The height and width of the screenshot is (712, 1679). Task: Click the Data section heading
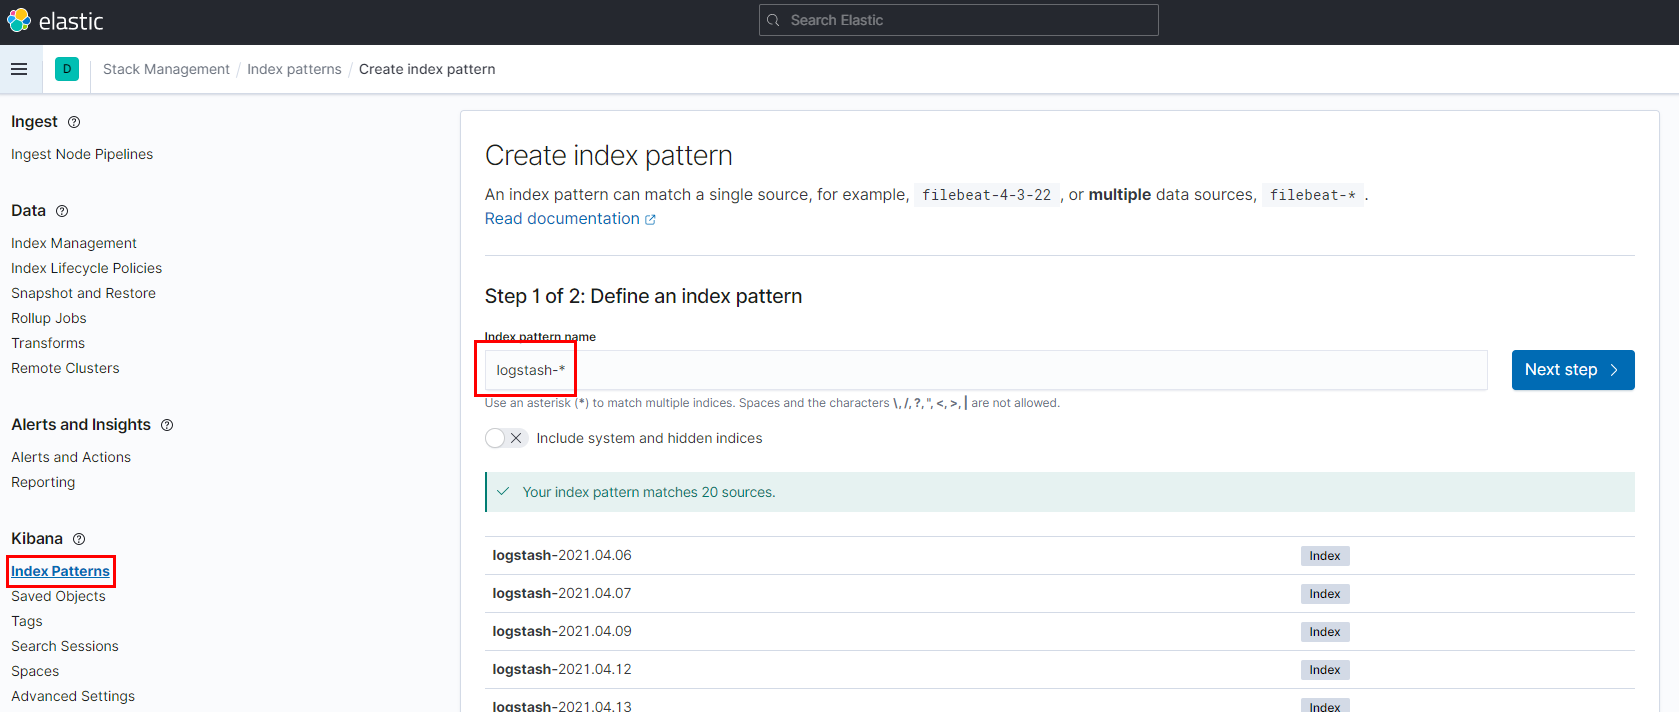pos(28,211)
